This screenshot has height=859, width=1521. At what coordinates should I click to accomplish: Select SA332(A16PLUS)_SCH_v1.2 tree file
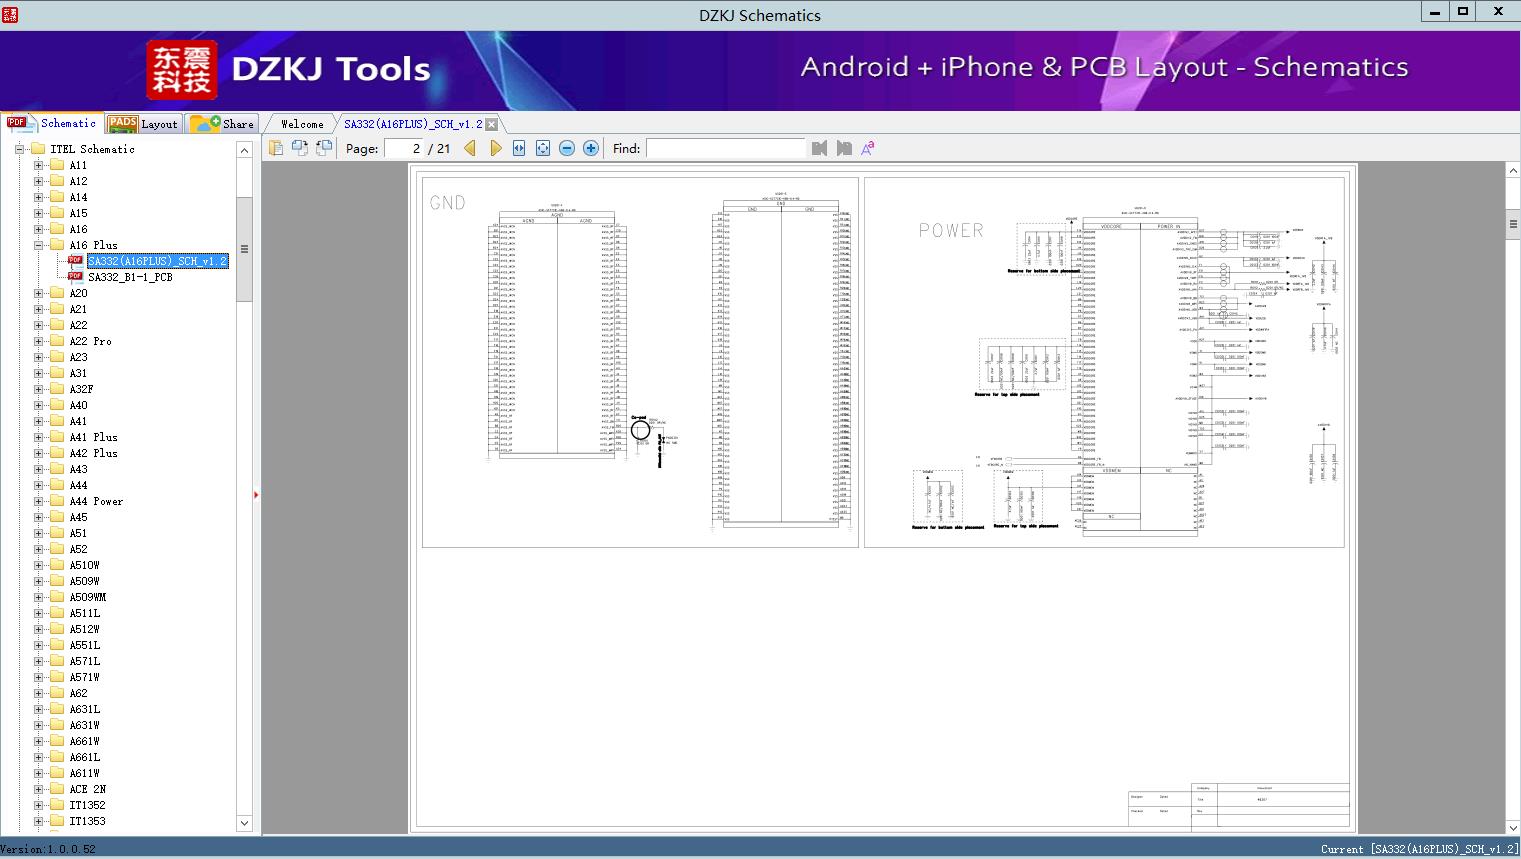158,261
